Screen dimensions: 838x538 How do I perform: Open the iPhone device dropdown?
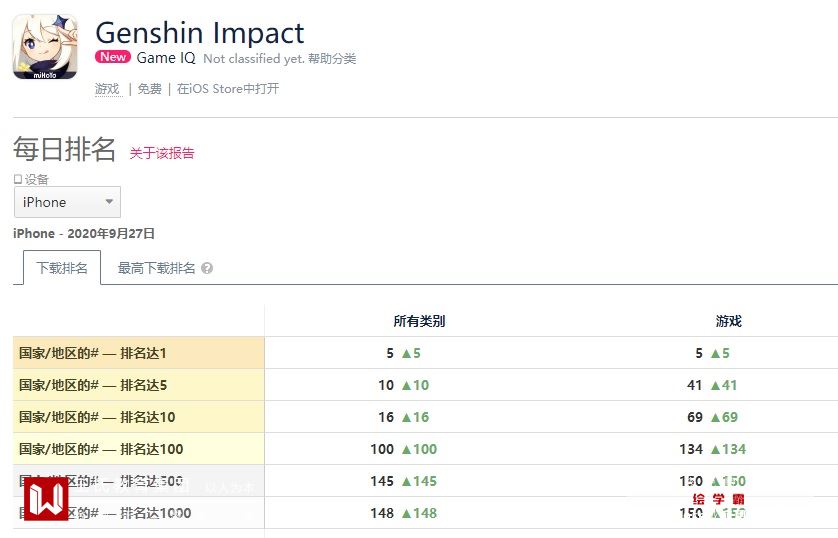tap(67, 202)
